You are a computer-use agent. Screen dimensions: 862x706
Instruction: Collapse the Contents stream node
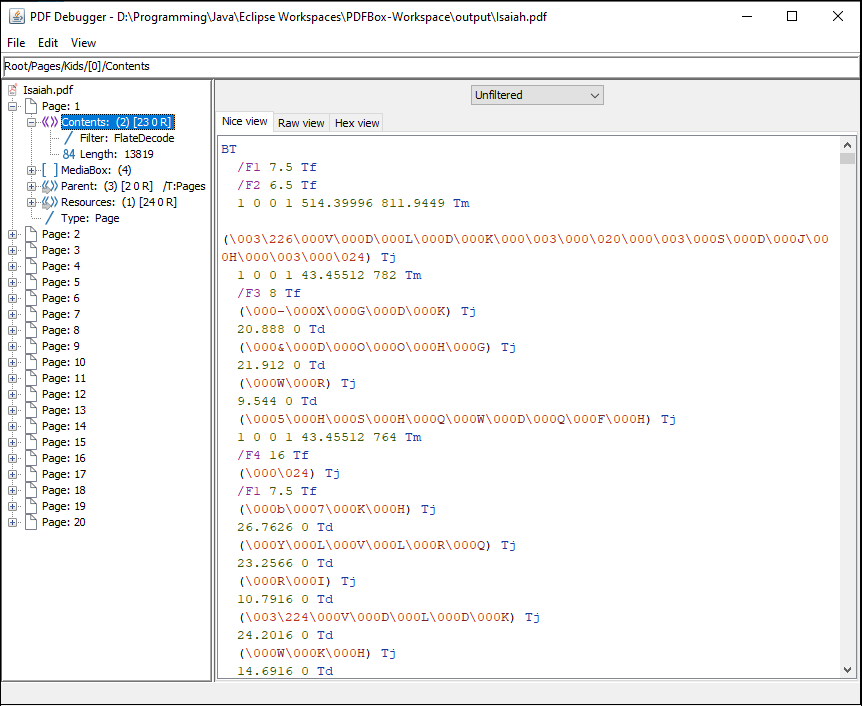click(x=32, y=122)
